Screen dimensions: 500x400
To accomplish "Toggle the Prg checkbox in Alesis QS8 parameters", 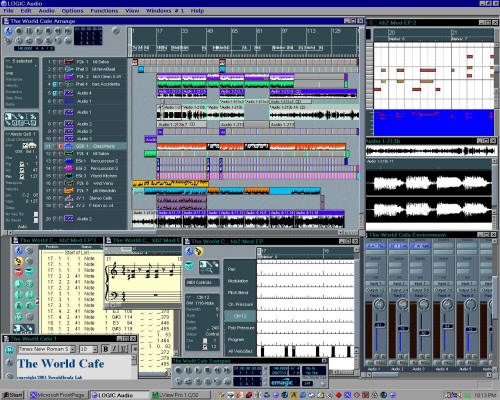I will click(x=22, y=164).
